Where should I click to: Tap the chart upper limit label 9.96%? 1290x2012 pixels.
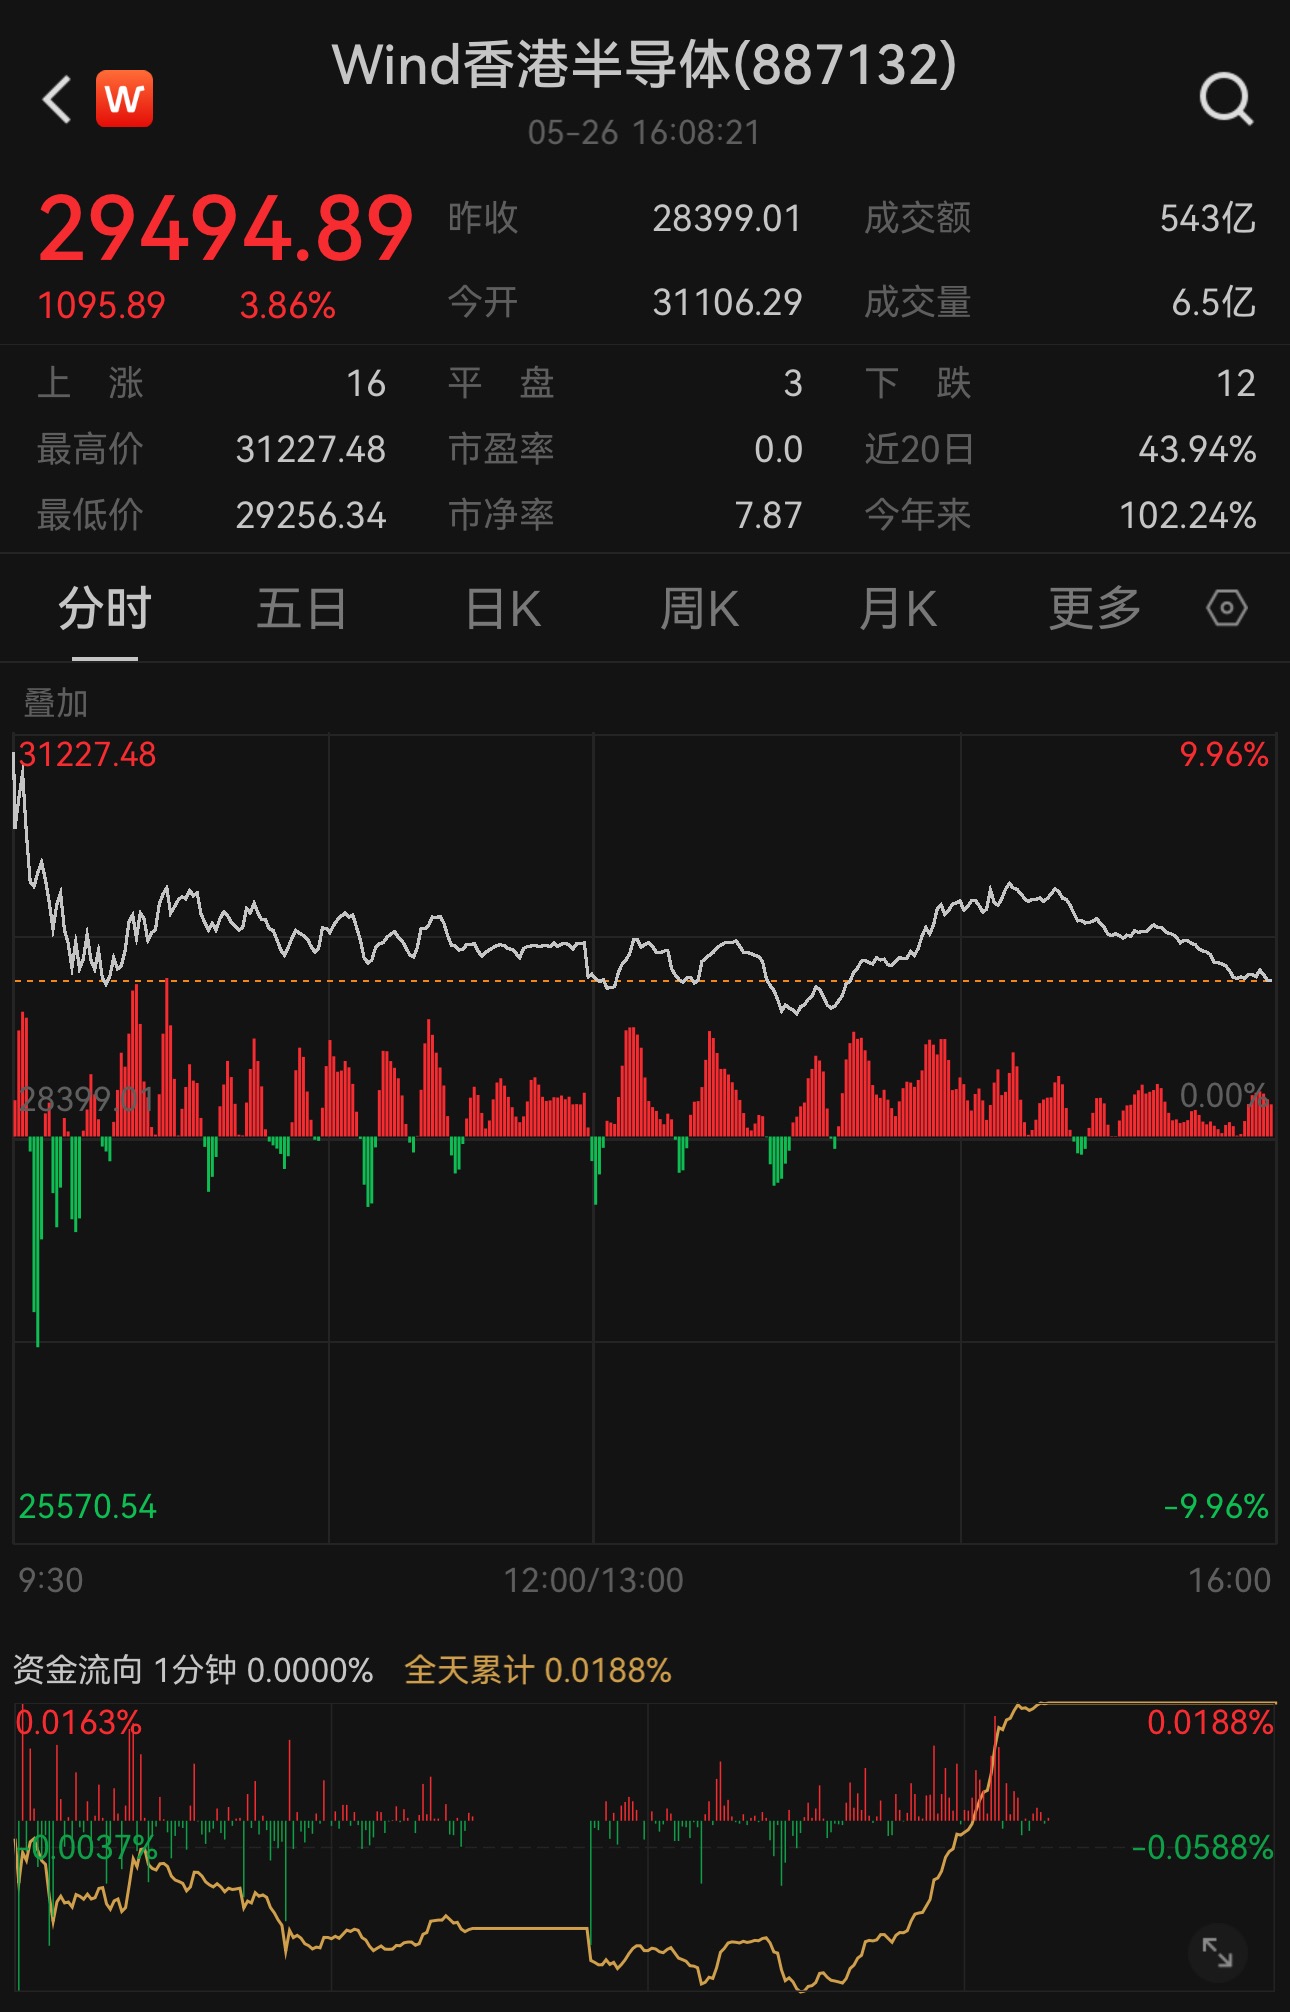pos(1224,754)
